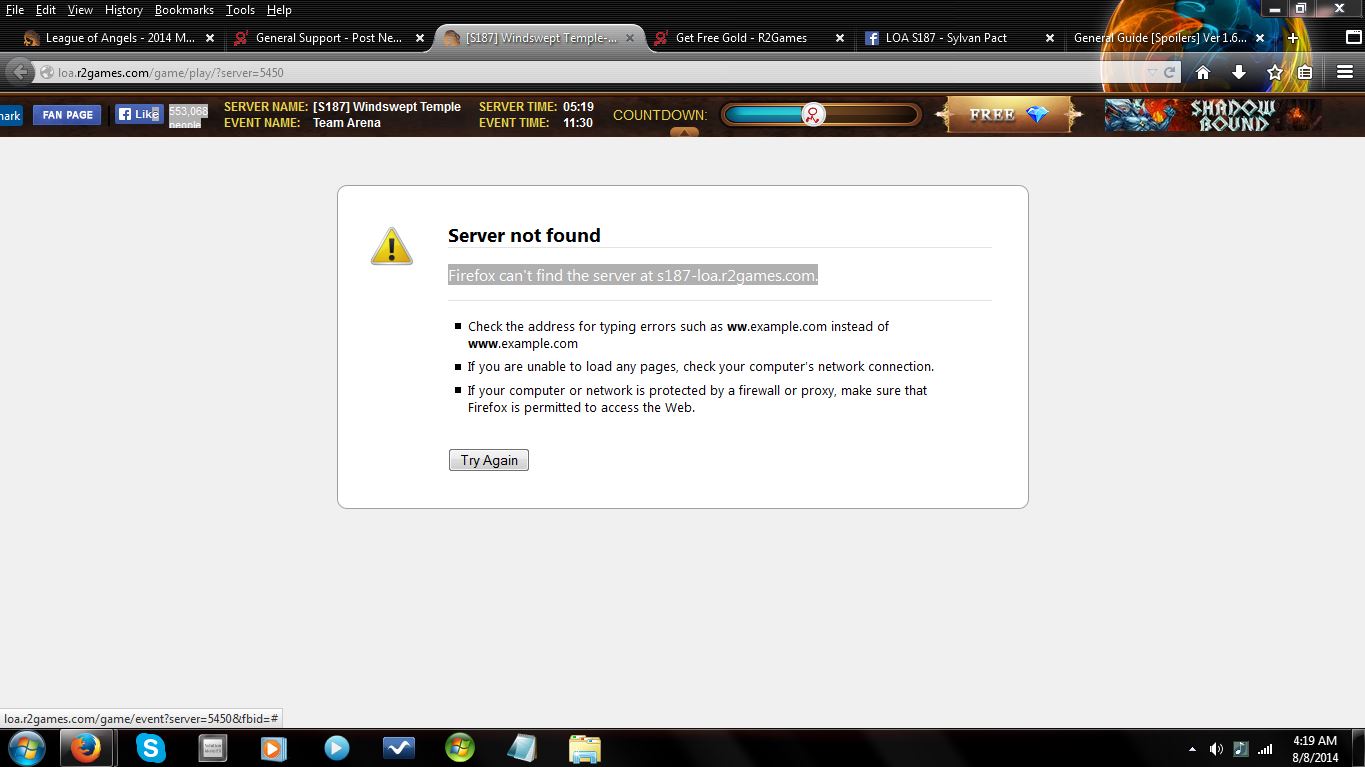Open the Firefox hamburger menu
The height and width of the screenshot is (767, 1365).
click(x=1345, y=72)
